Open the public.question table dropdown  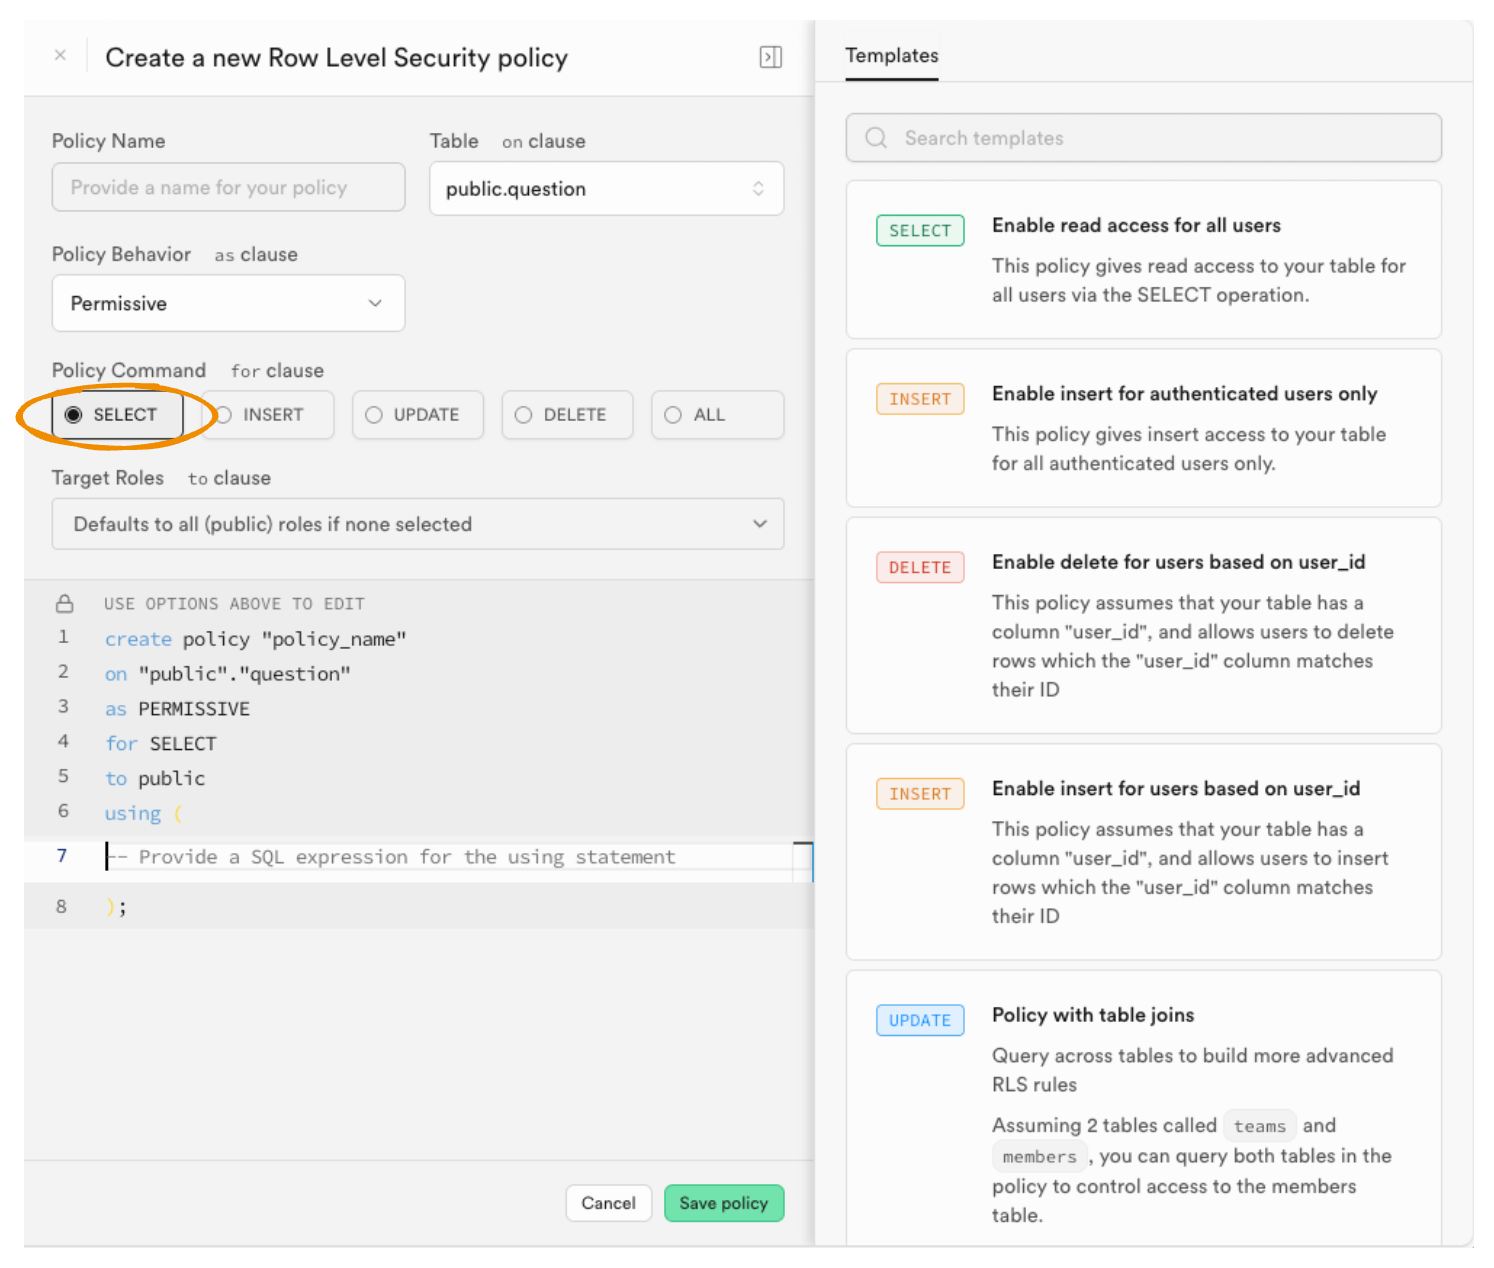(606, 189)
